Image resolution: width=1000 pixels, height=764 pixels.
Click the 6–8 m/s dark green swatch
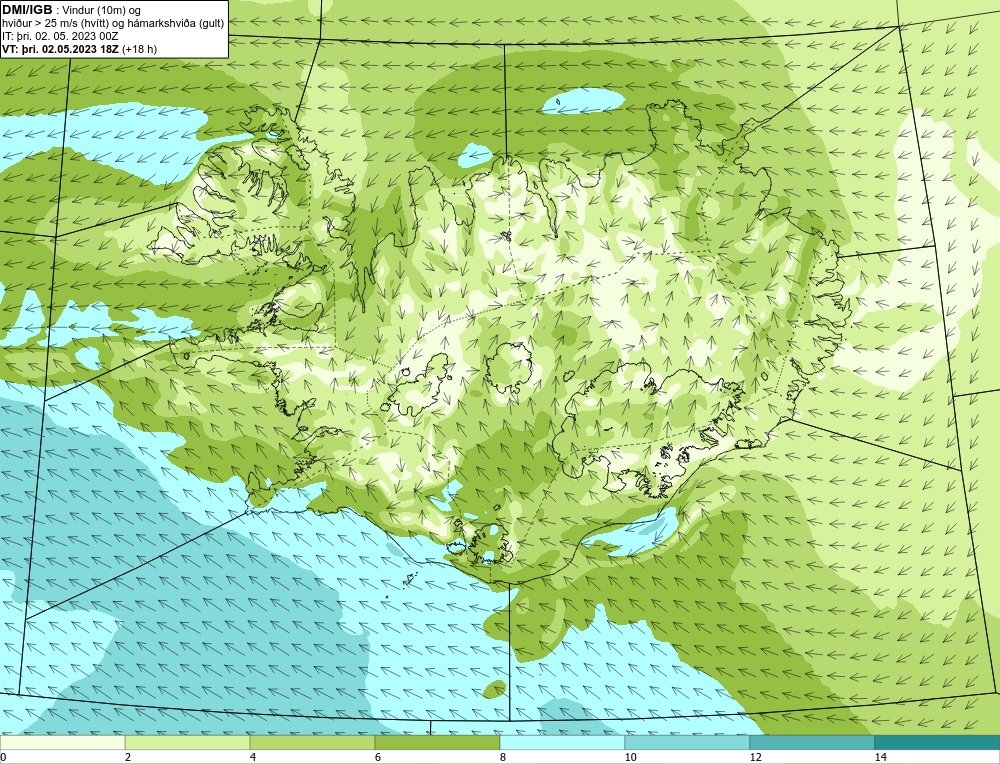point(438,742)
